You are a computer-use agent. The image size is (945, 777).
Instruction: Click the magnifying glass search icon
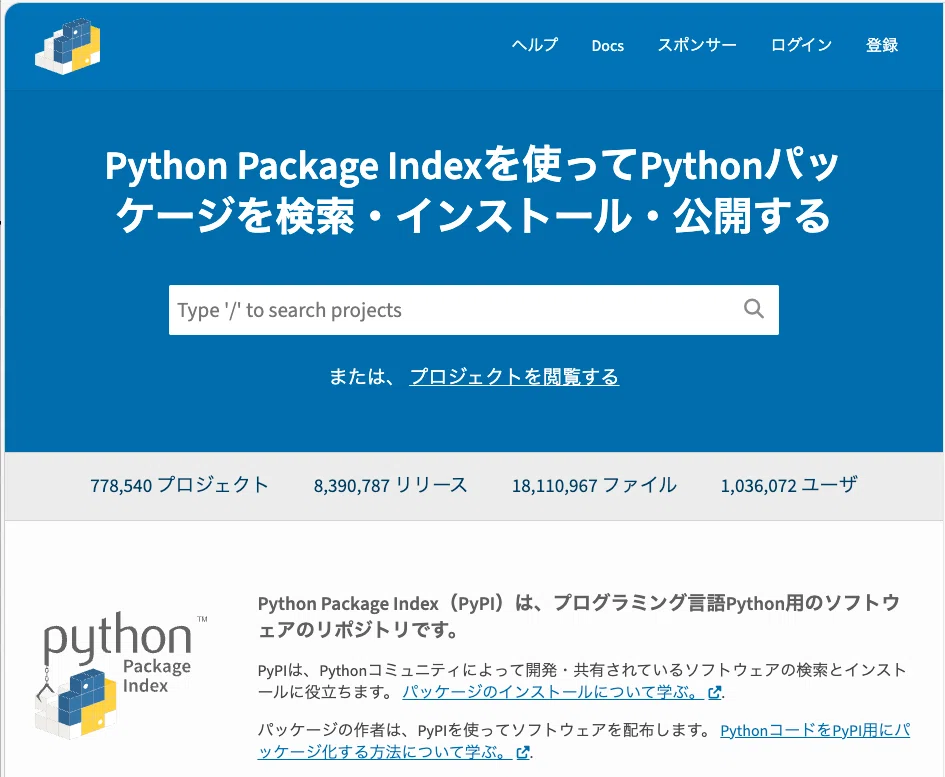point(753,309)
